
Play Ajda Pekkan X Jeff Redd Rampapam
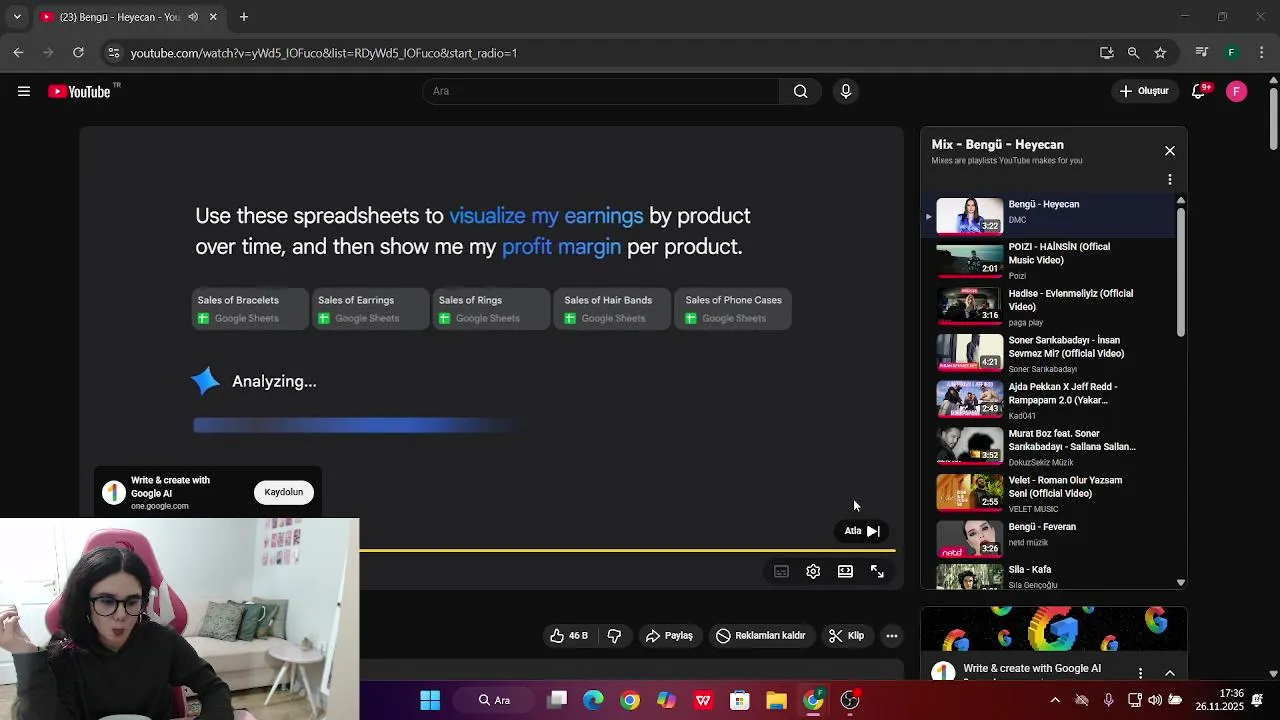point(1047,400)
